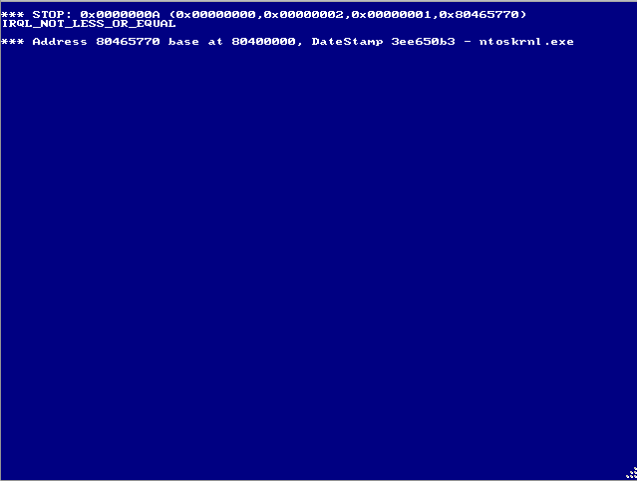Click the datestamp value 3ee650b3
Viewport: 637px width, 481px height.
[423, 41]
